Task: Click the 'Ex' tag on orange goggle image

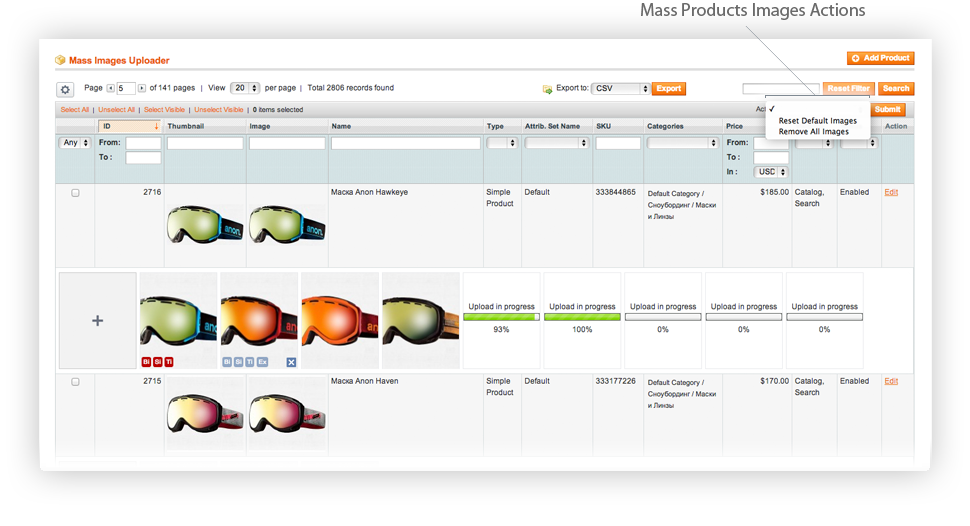Action: click(x=262, y=362)
